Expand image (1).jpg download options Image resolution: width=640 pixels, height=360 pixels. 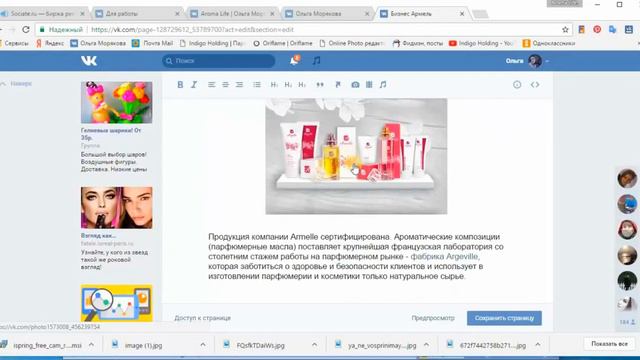203,345
